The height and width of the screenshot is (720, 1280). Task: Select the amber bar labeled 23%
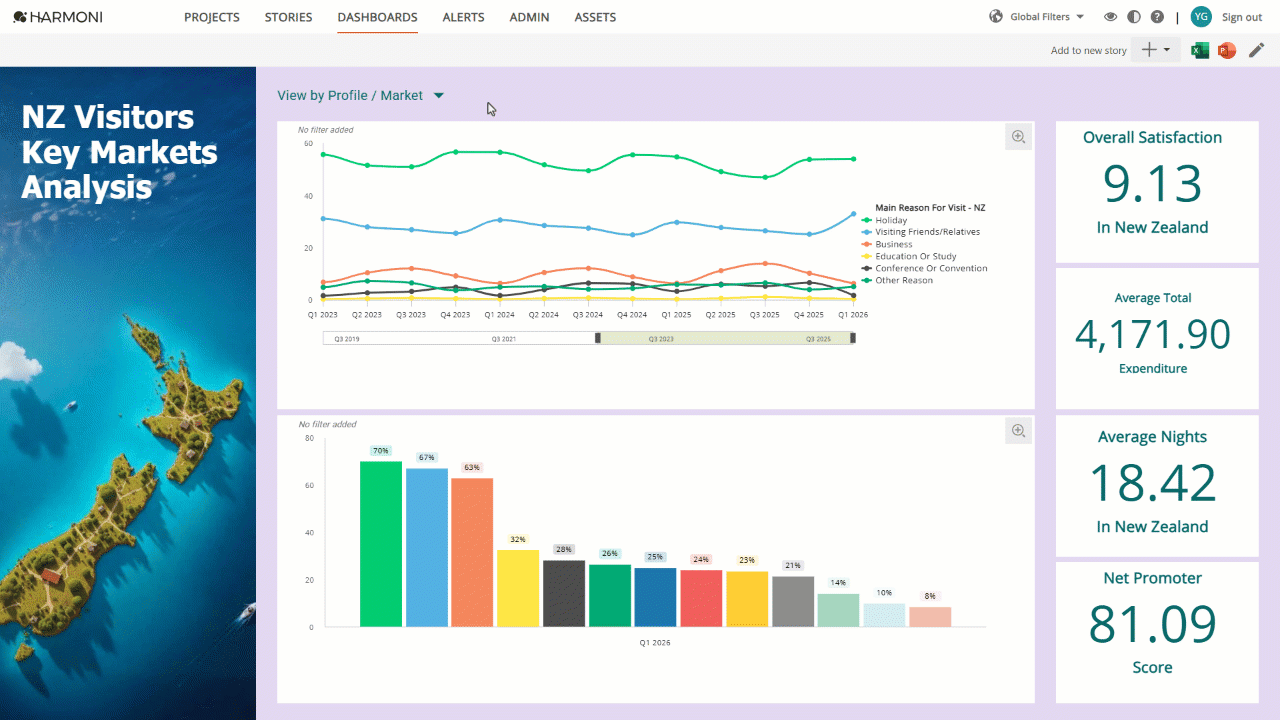point(747,599)
